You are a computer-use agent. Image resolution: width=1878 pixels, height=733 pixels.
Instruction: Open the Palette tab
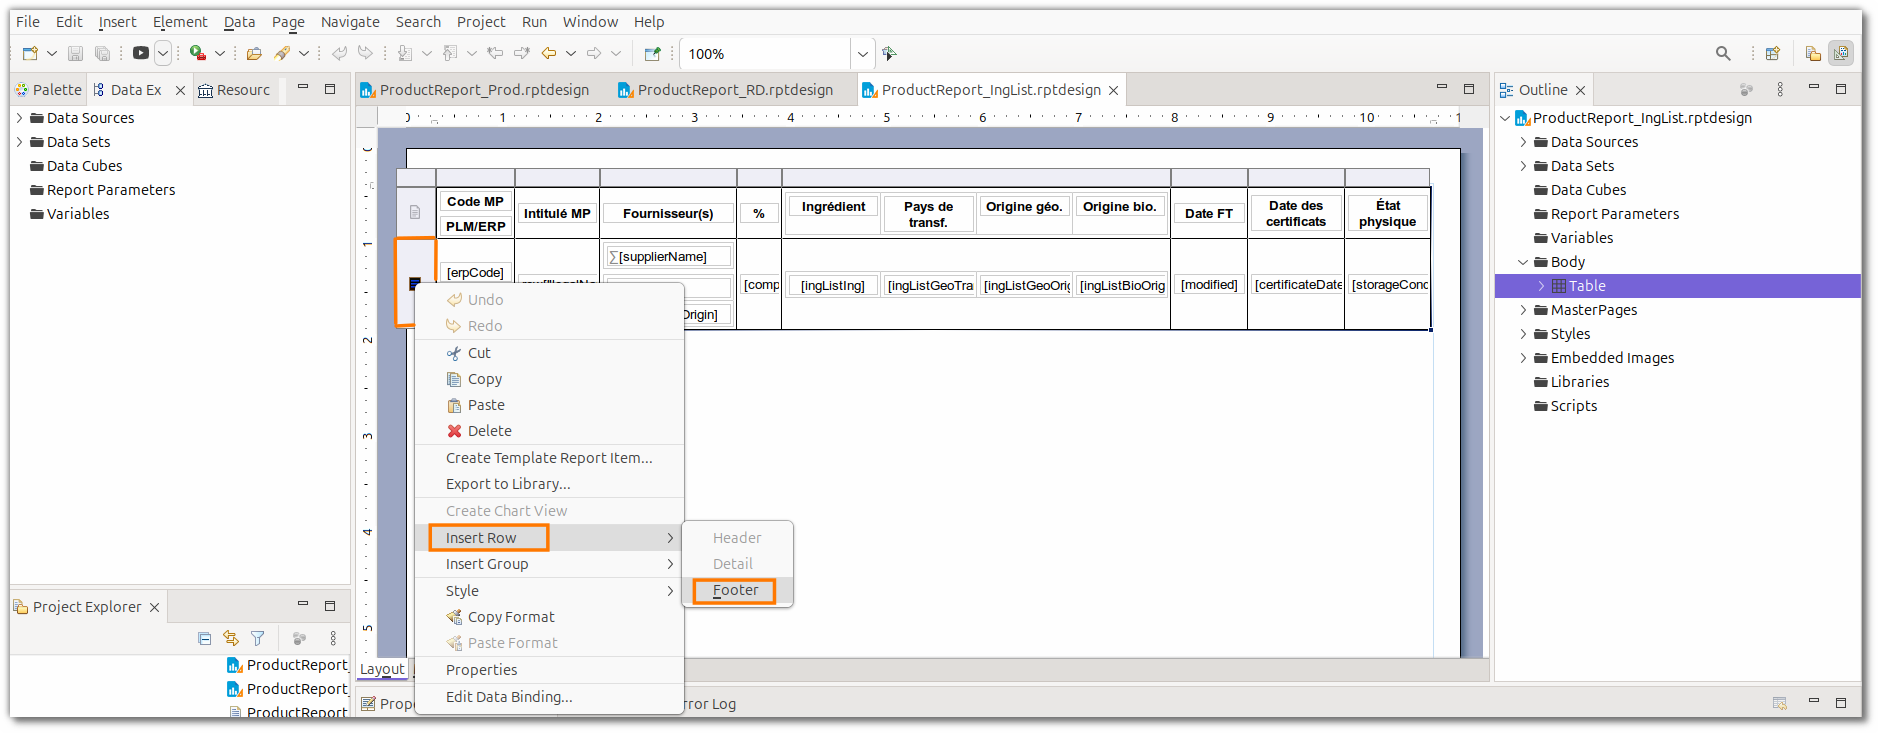coord(49,90)
